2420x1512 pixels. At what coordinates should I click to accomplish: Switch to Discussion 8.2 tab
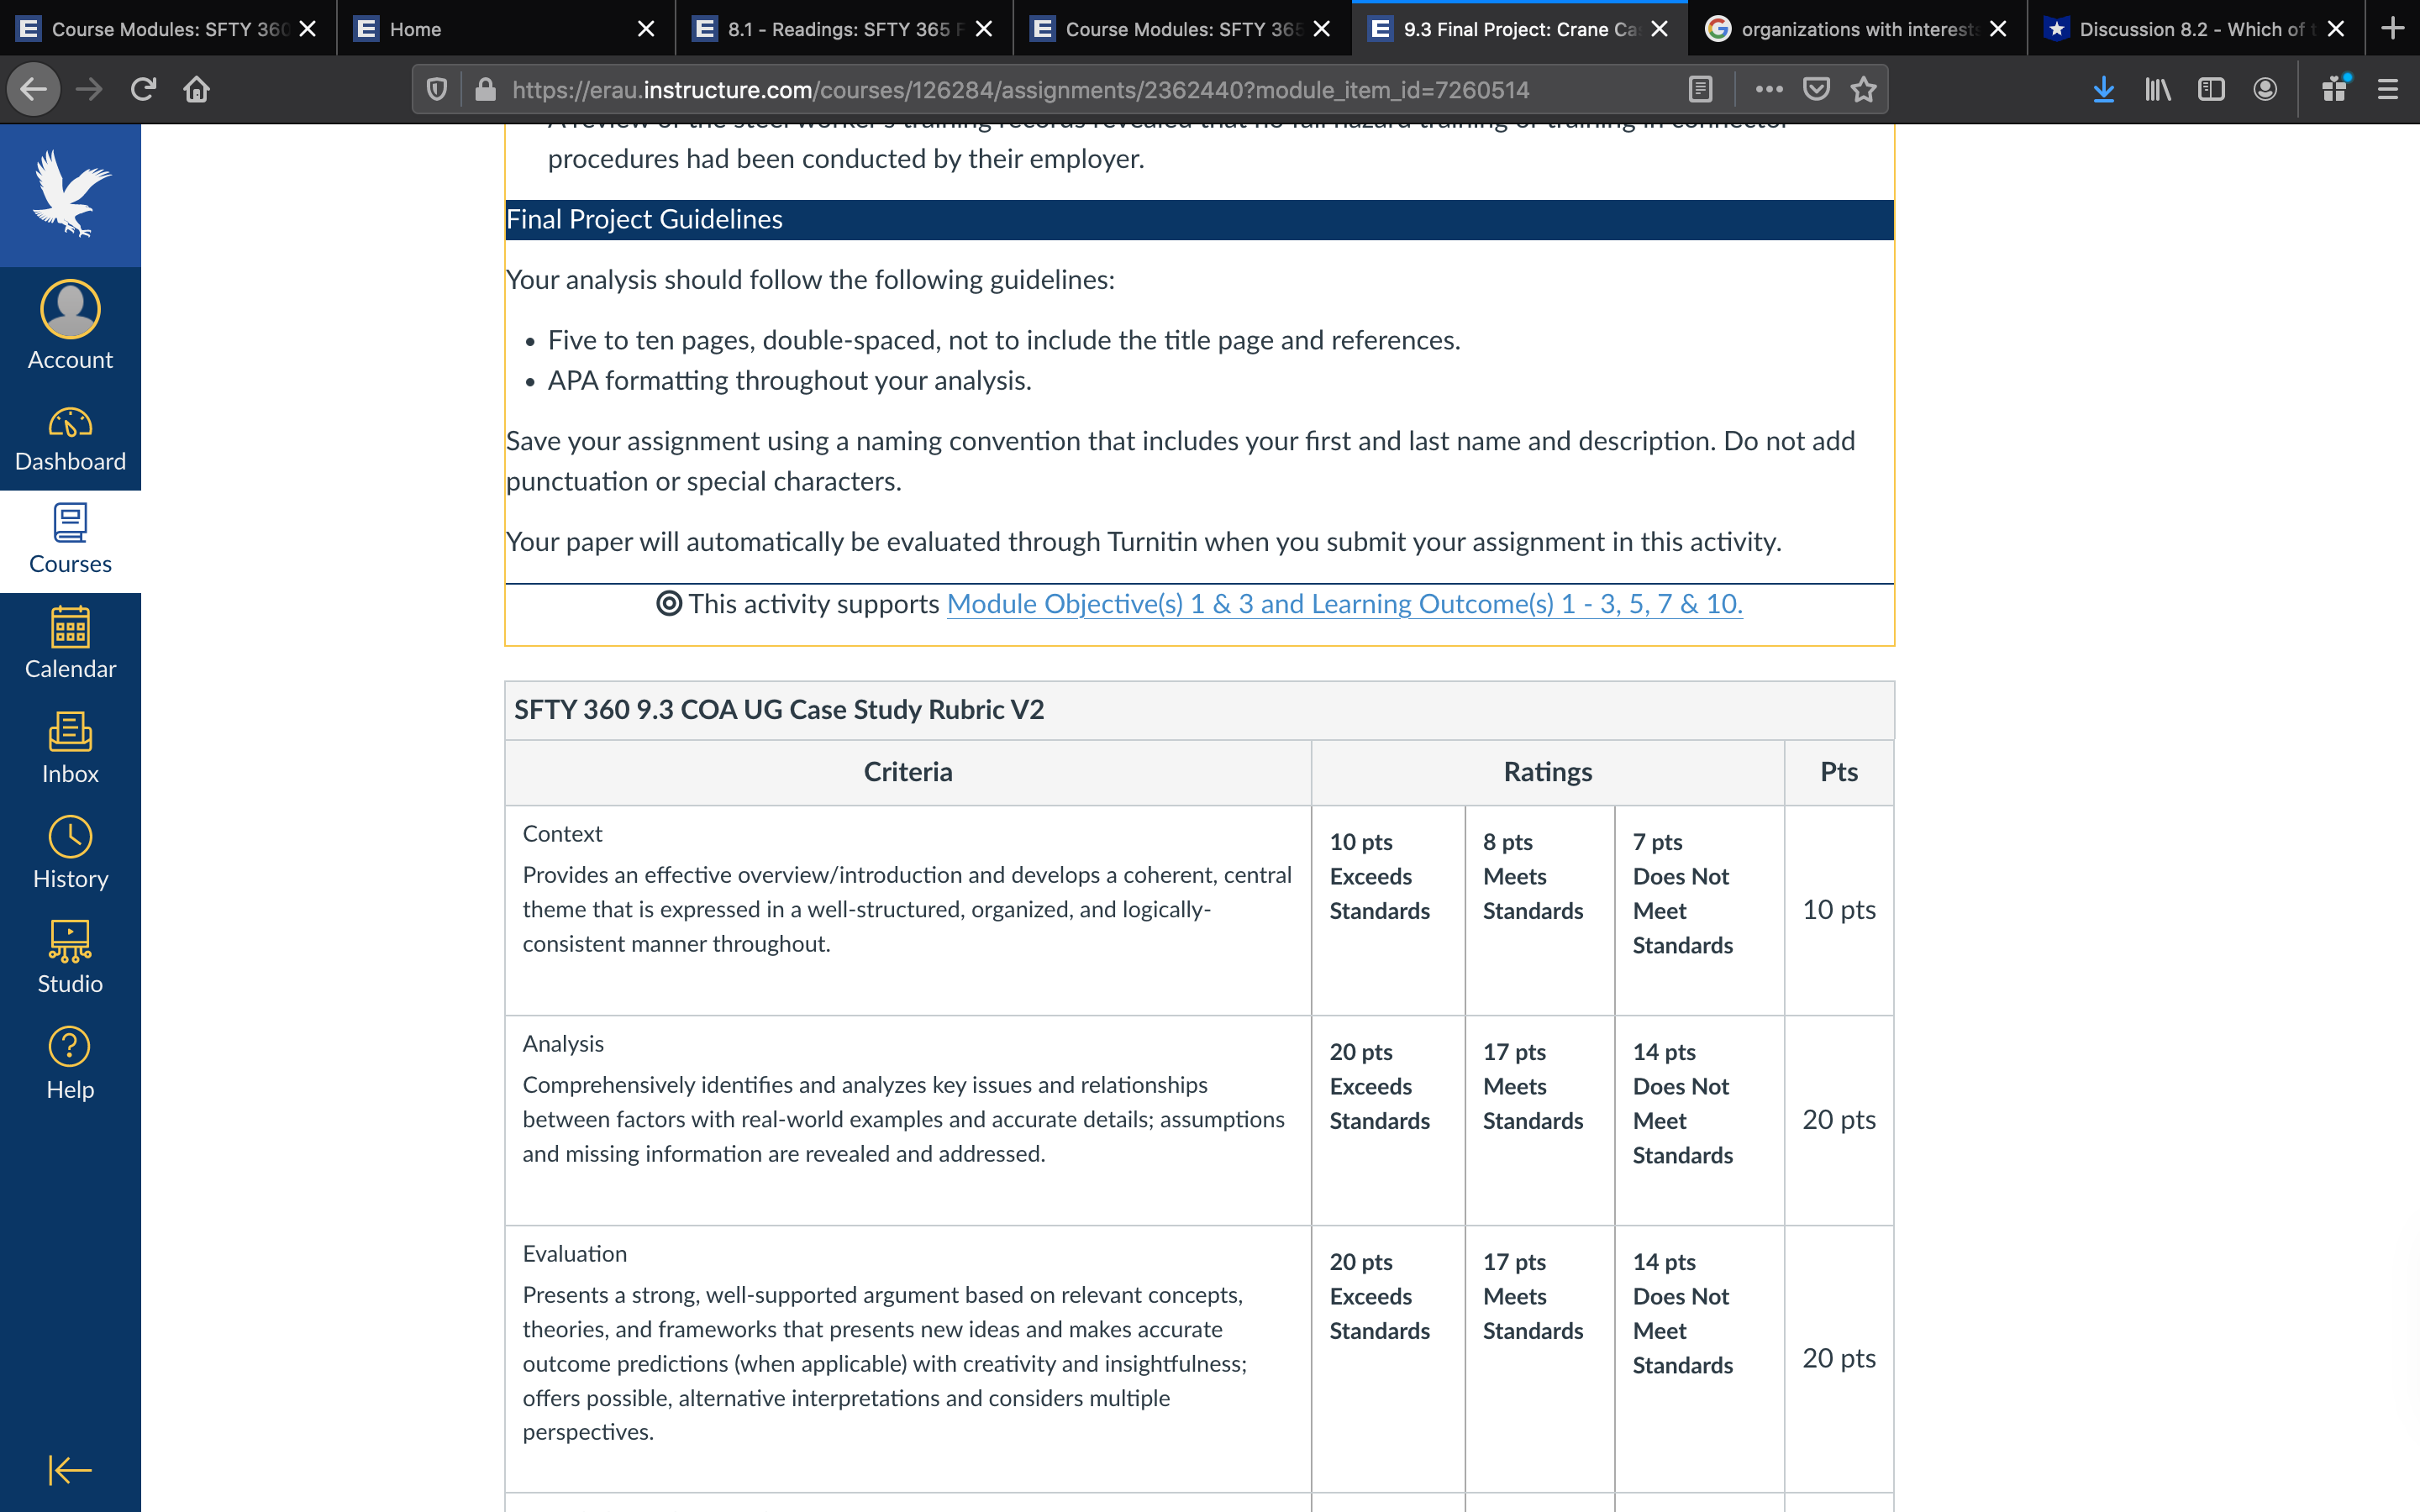[x=2196, y=28]
